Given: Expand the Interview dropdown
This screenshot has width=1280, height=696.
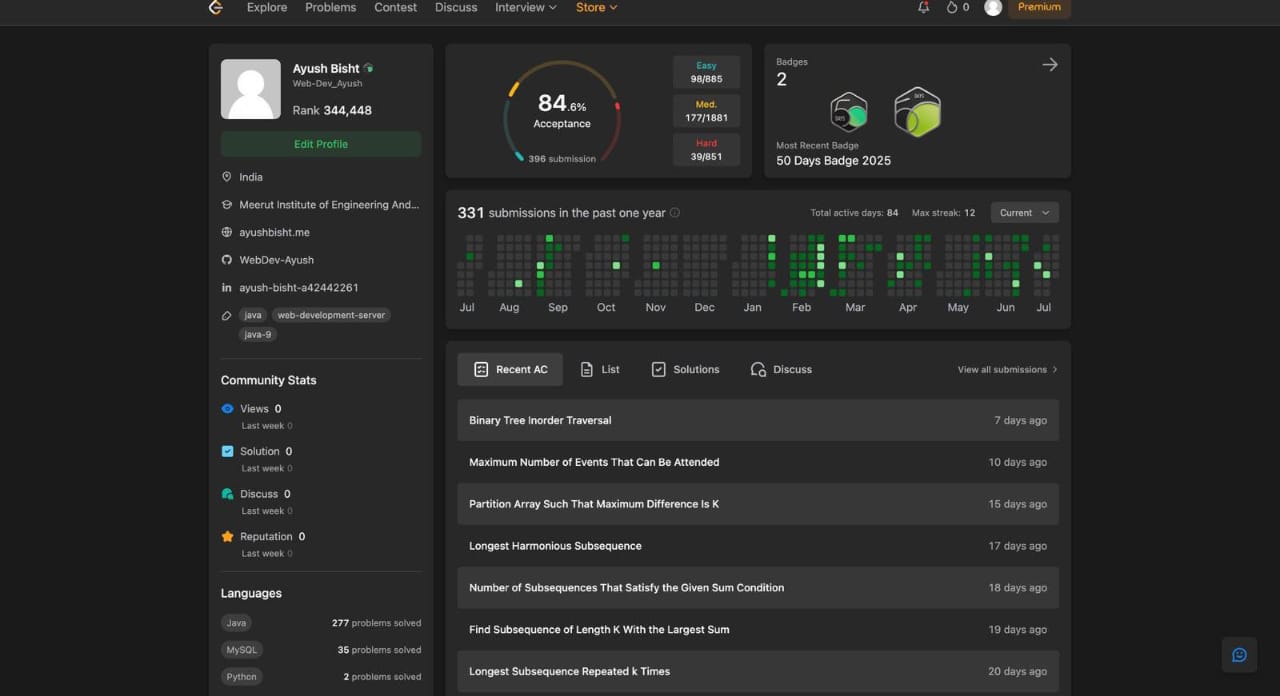Looking at the screenshot, I should (x=524, y=7).
